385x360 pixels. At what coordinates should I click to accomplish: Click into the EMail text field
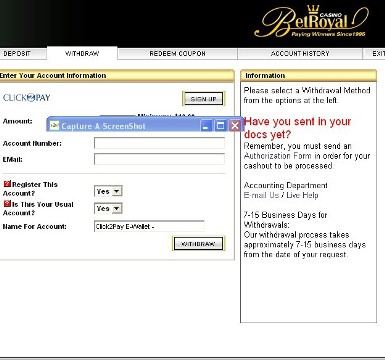[x=159, y=159]
